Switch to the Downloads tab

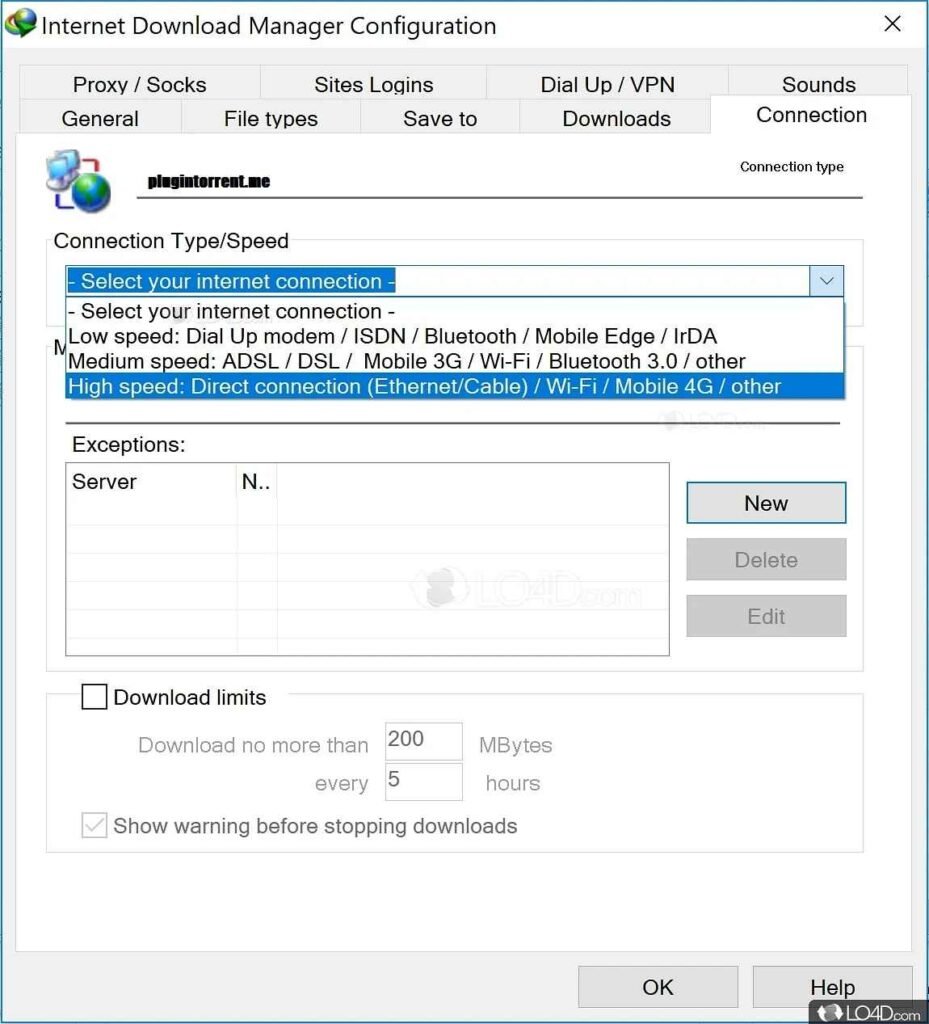point(616,118)
